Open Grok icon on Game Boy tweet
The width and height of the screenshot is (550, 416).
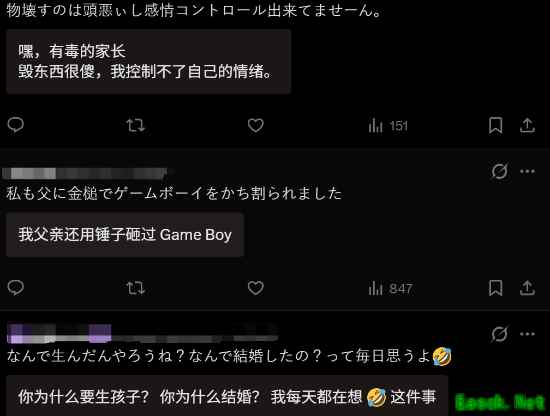pos(499,171)
